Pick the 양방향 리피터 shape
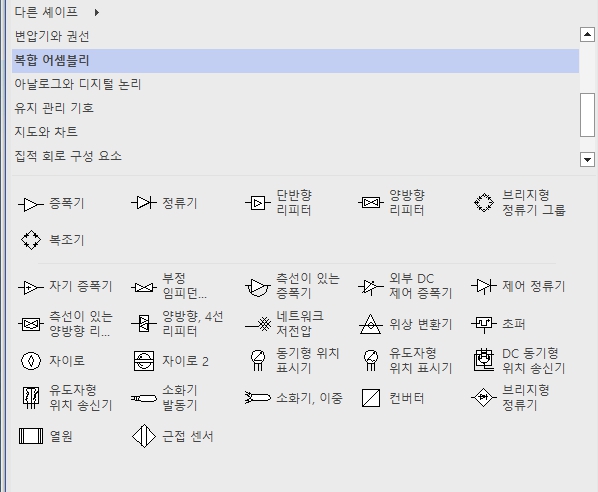Viewport: 598px width, 492px height. [x=392, y=203]
